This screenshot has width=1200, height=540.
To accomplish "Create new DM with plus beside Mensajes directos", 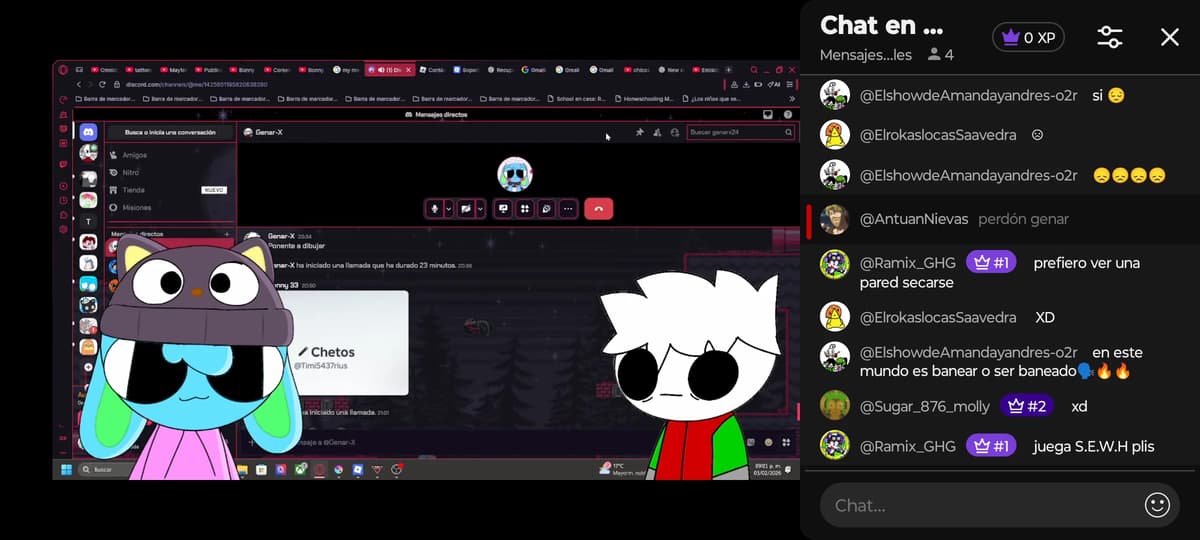I will (x=227, y=234).
